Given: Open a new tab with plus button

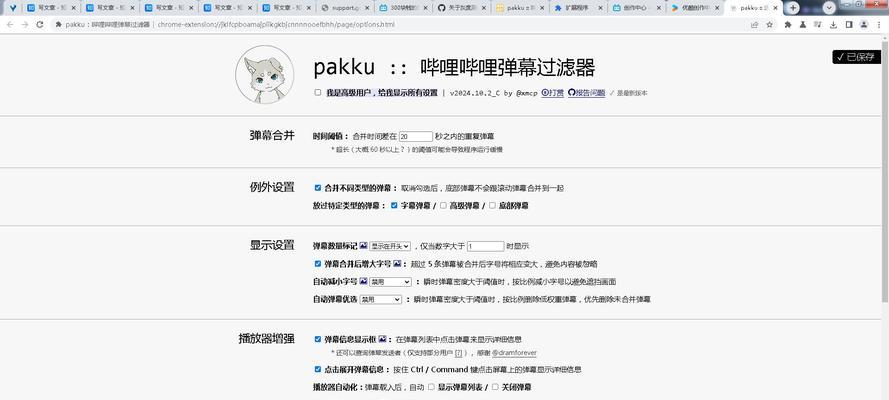Looking at the screenshot, I should tap(793, 8).
